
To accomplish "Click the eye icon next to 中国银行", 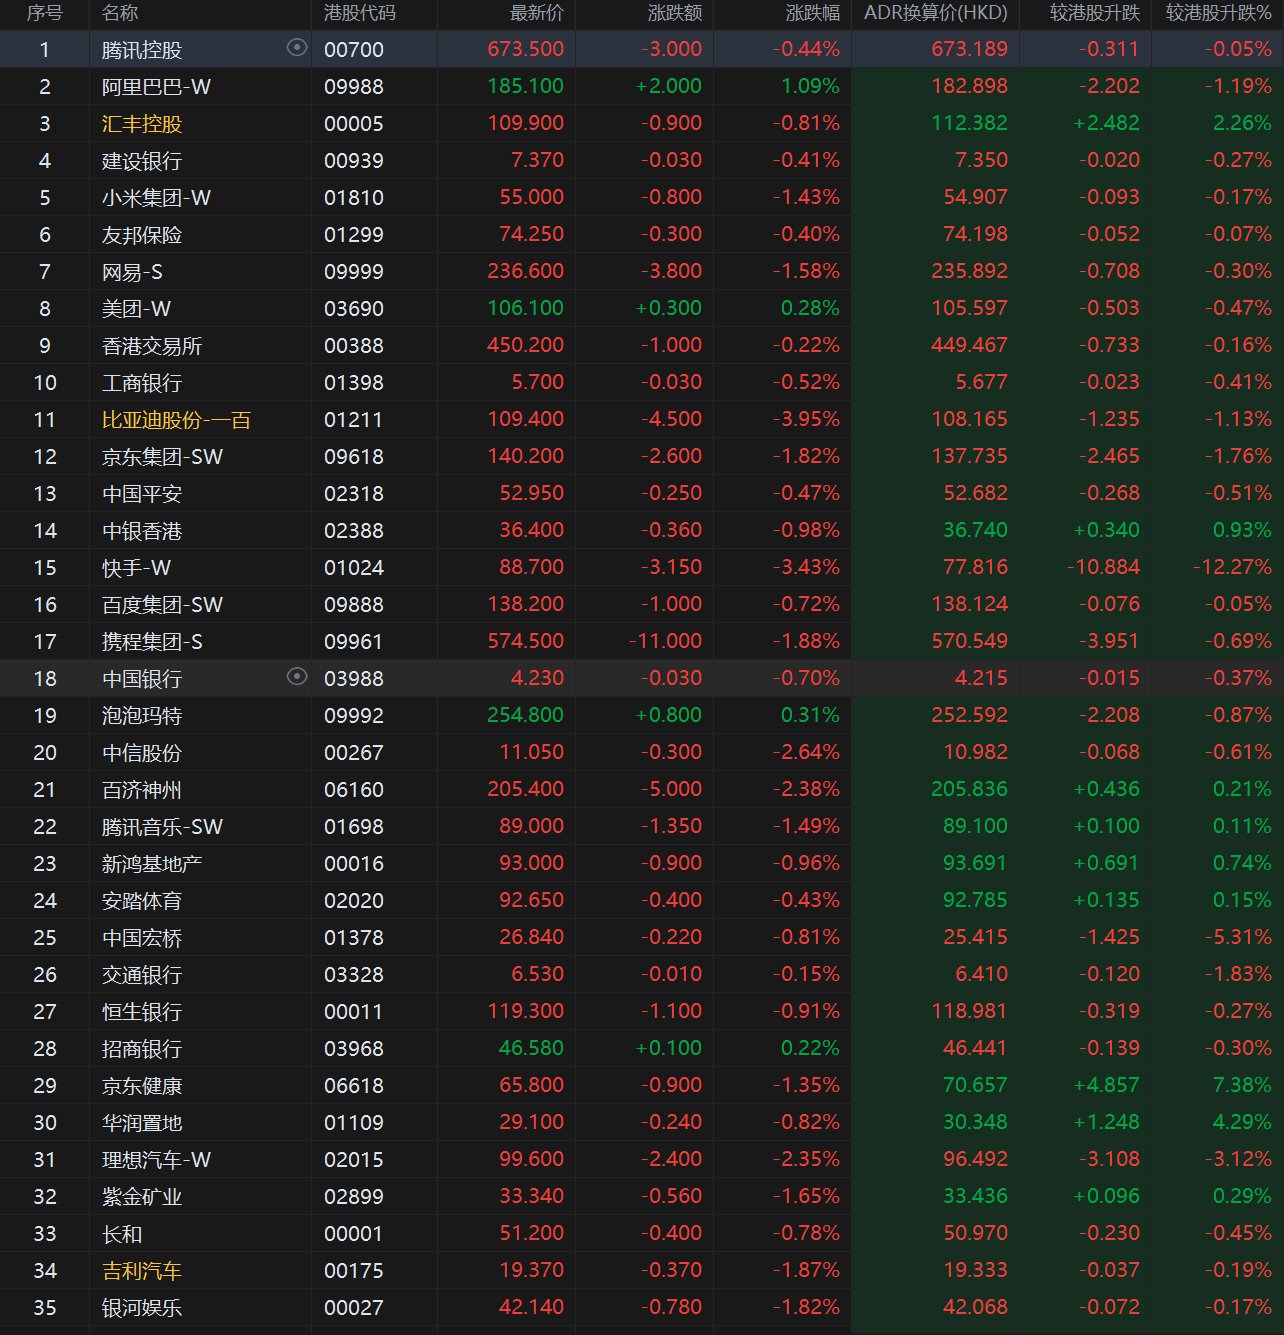I will [297, 678].
